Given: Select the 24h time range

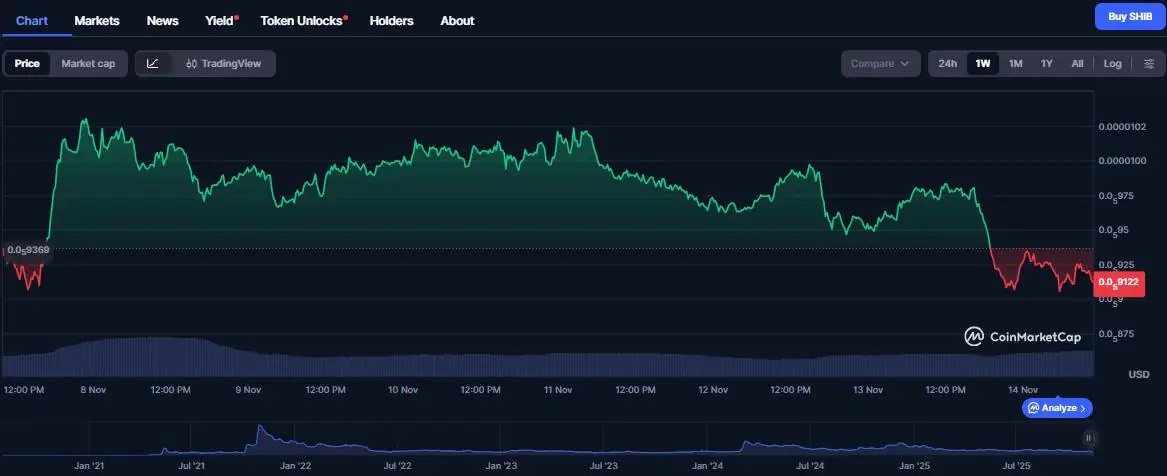Looking at the screenshot, I should coord(947,64).
